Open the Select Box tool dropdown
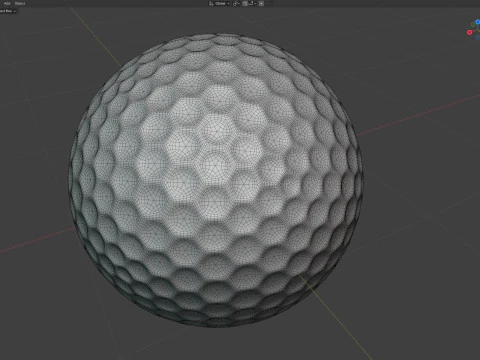 [8, 11]
